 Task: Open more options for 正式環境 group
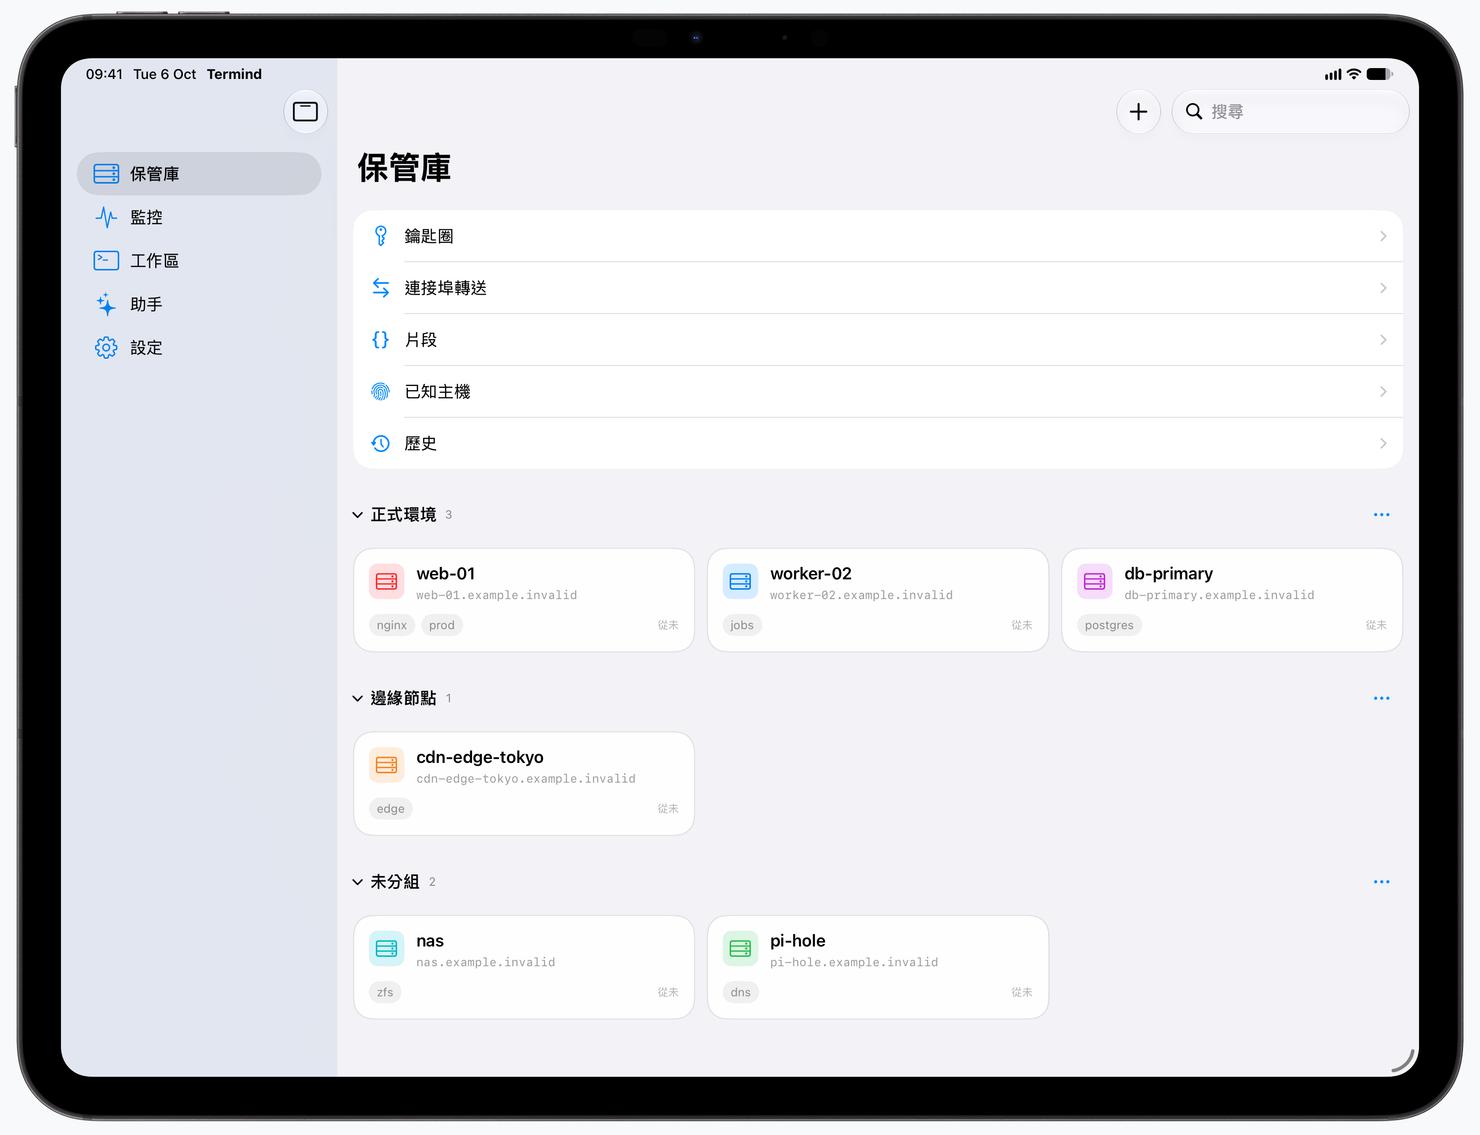coord(1382,515)
